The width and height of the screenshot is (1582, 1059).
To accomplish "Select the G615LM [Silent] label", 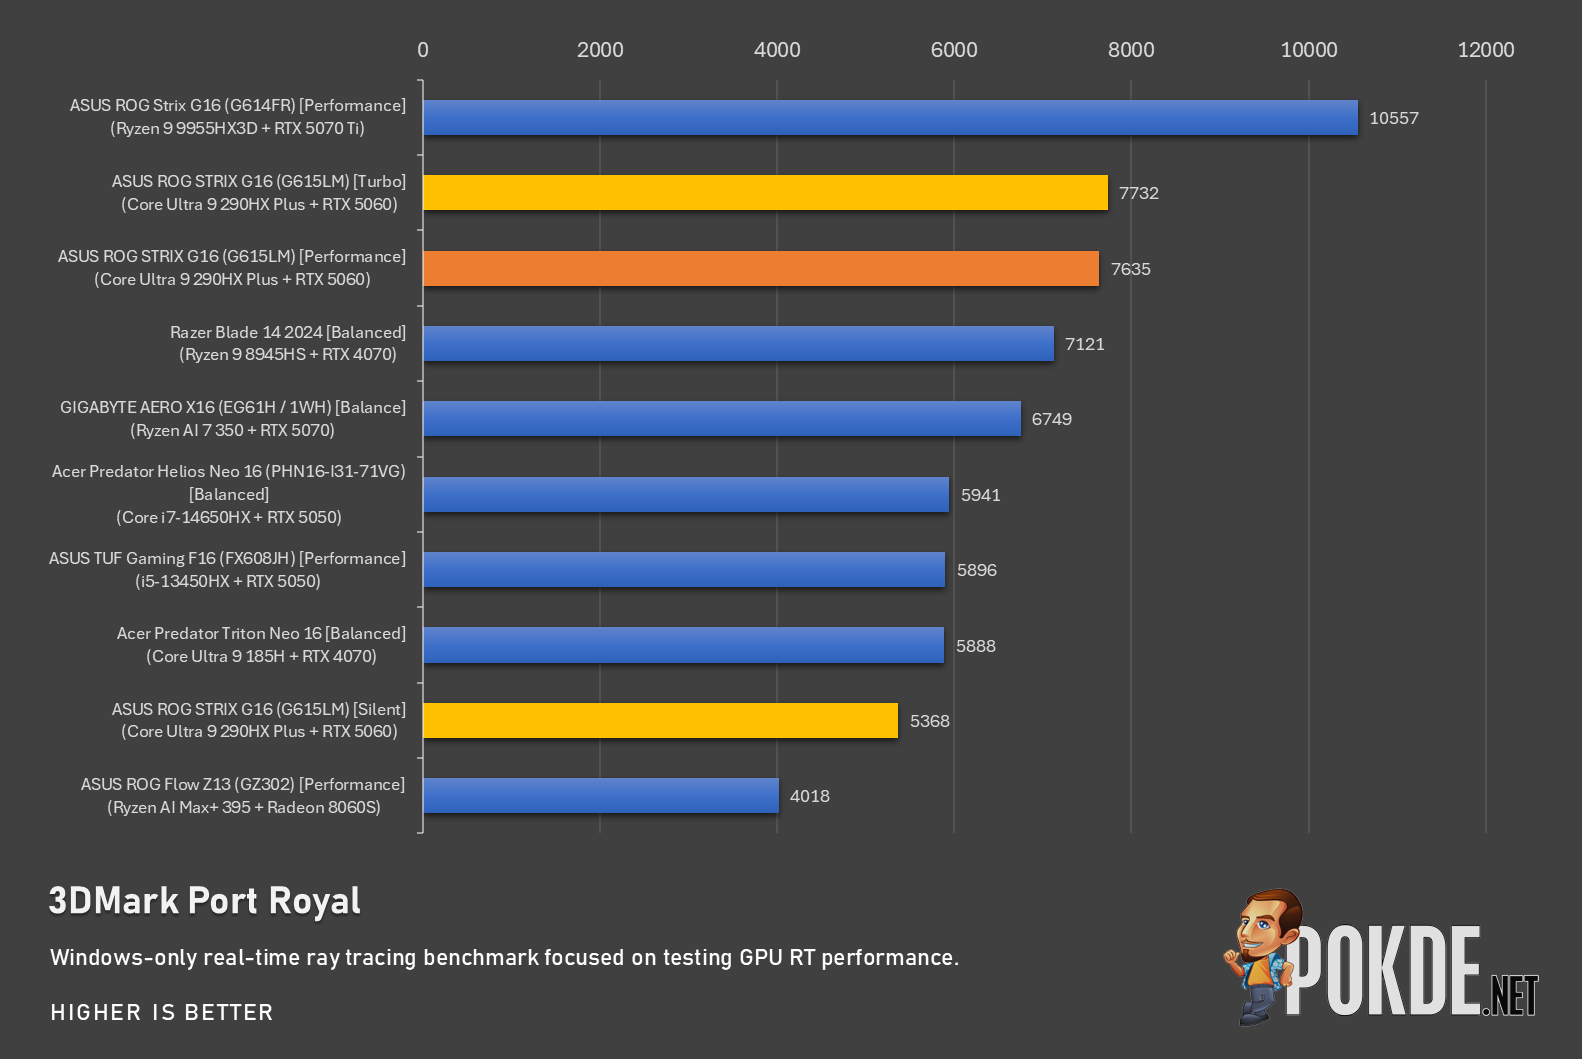I will click(259, 720).
